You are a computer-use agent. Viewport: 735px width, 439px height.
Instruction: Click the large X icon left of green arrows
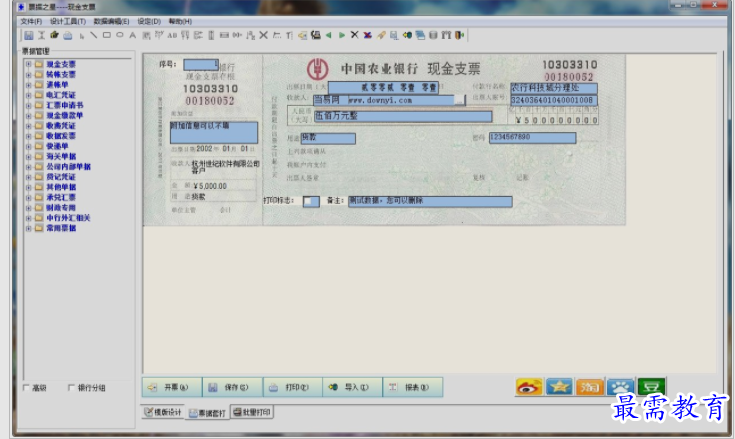(x=263, y=35)
